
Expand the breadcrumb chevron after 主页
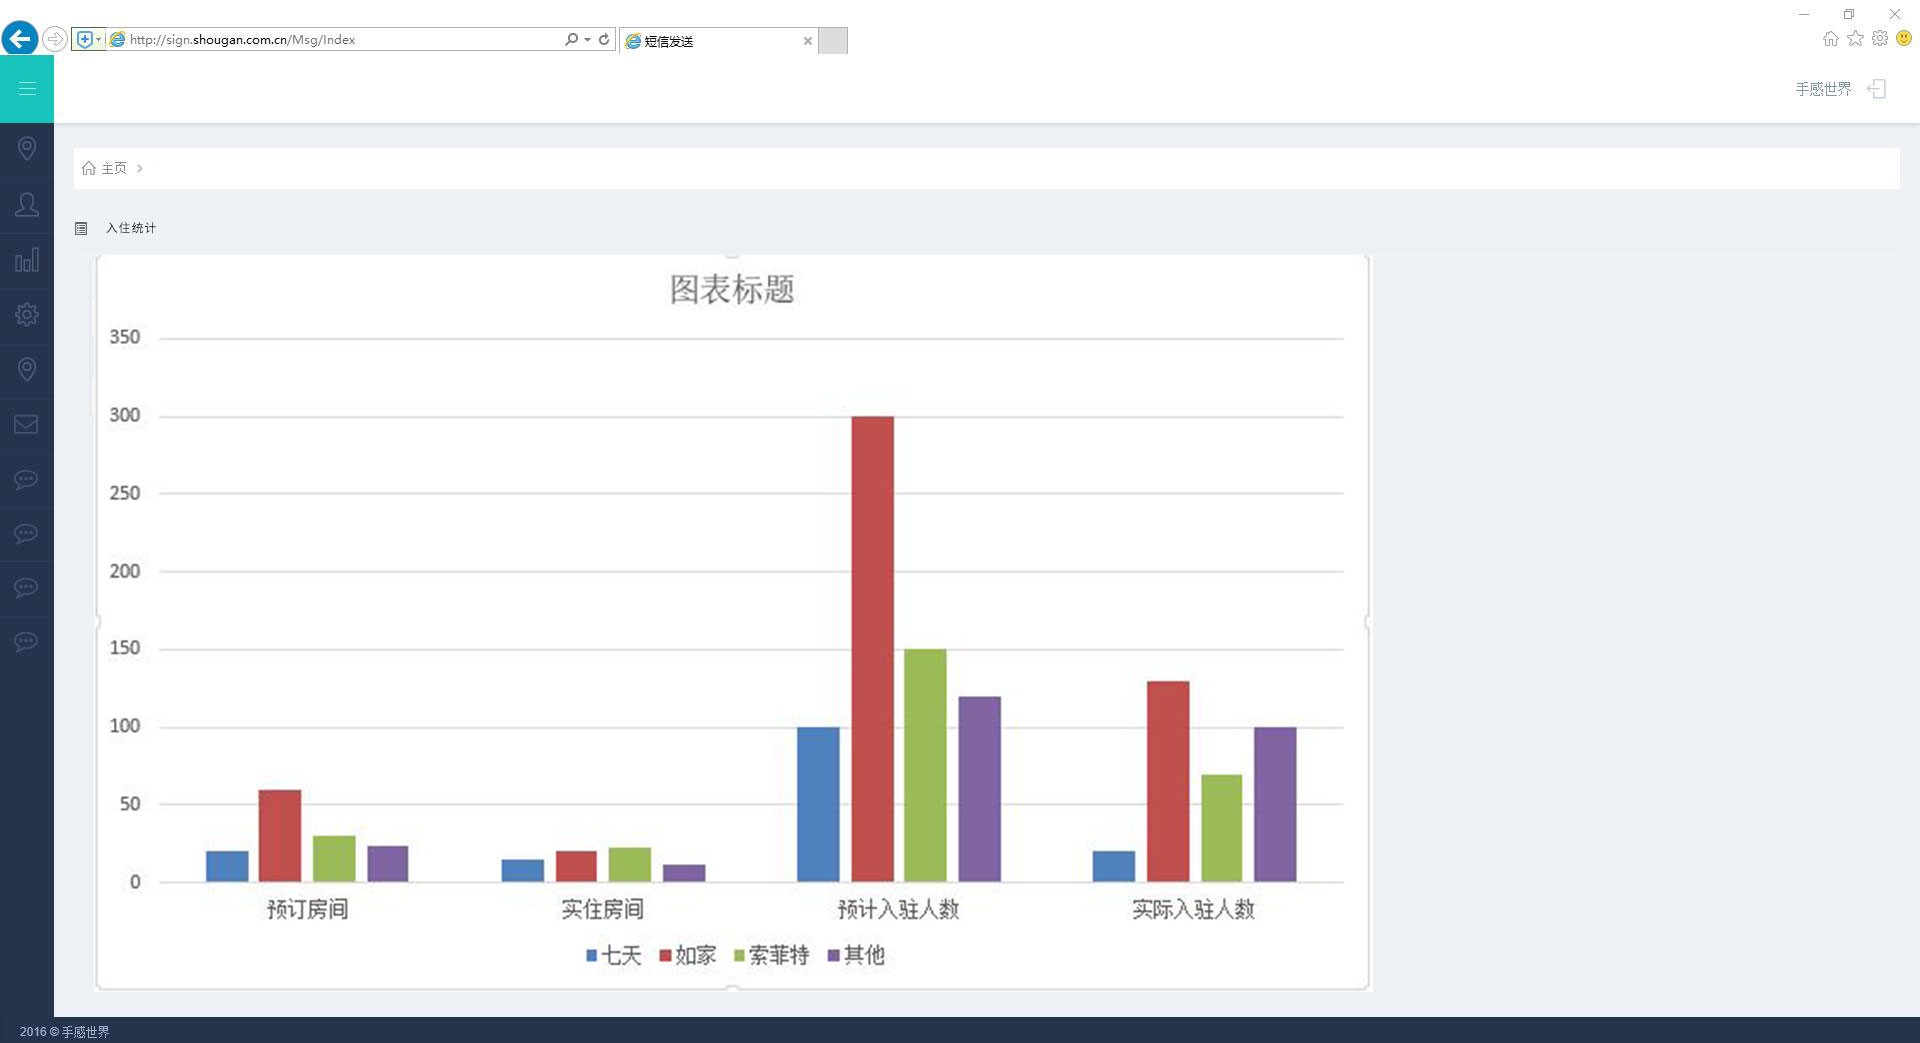(140, 168)
